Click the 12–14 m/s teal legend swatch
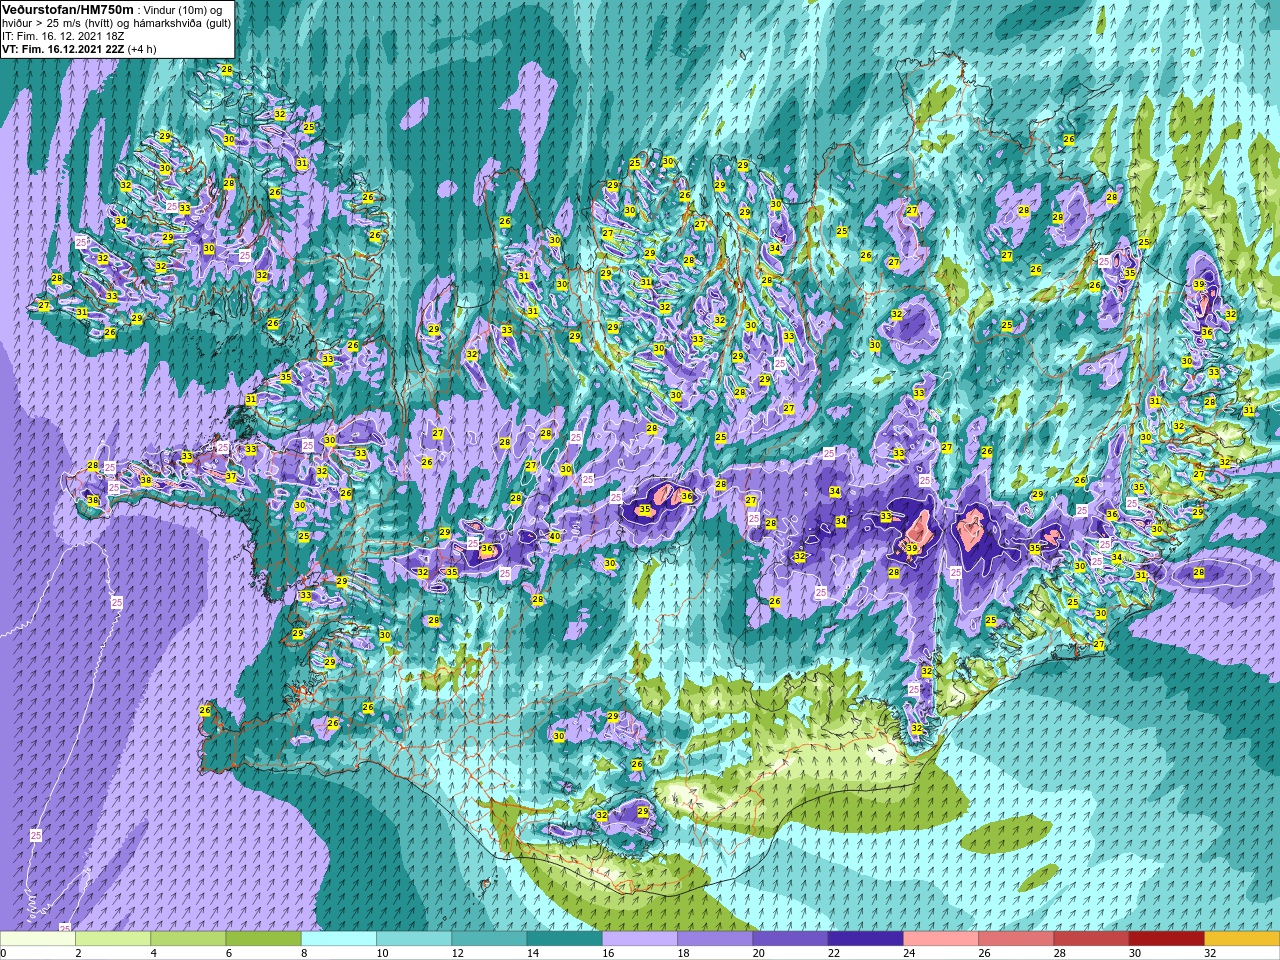This screenshot has width=1280, height=960. coord(489,939)
